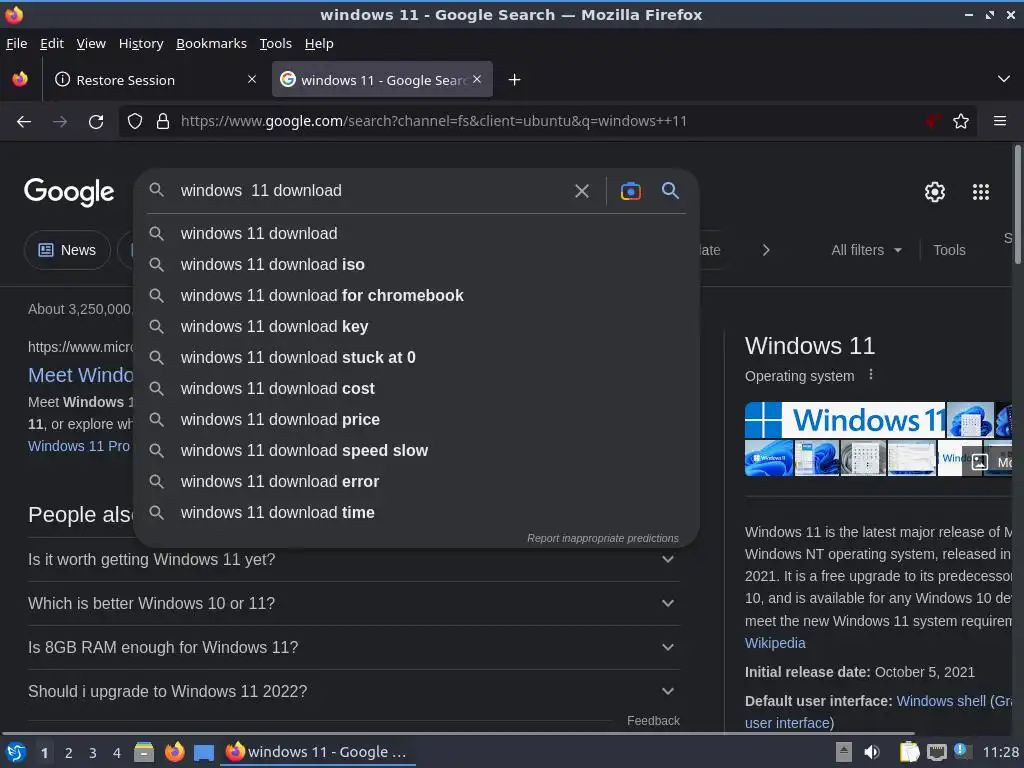This screenshot has width=1024, height=768.
Task: Close the windows 11 Google Search tab
Action: pos(477,79)
